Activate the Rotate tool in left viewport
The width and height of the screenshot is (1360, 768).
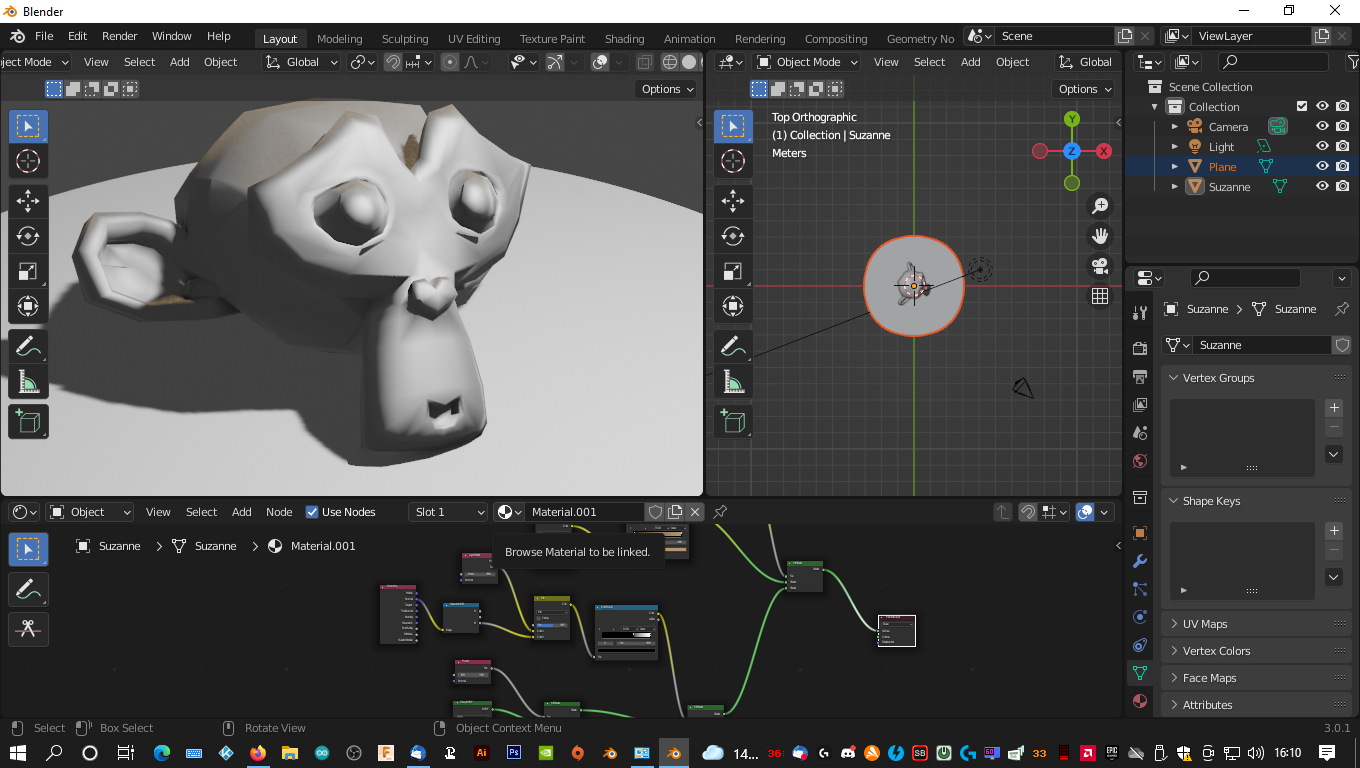click(28, 236)
